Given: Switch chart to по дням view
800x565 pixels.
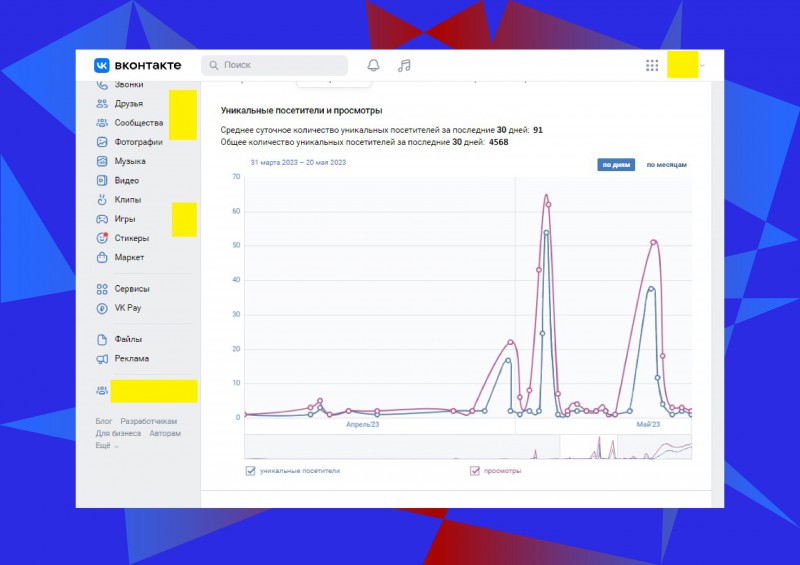Looking at the screenshot, I should 616,165.
